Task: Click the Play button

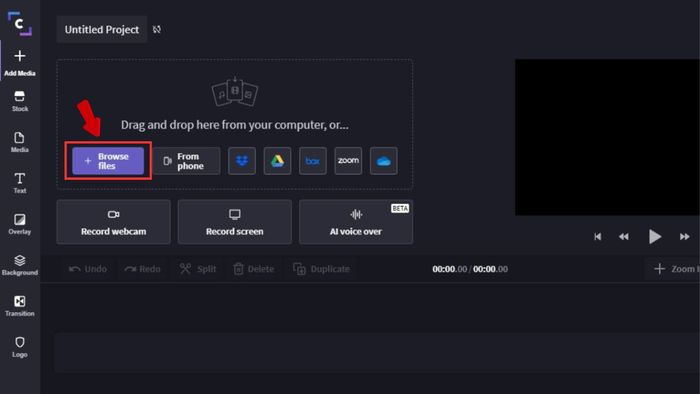Action: pos(654,236)
